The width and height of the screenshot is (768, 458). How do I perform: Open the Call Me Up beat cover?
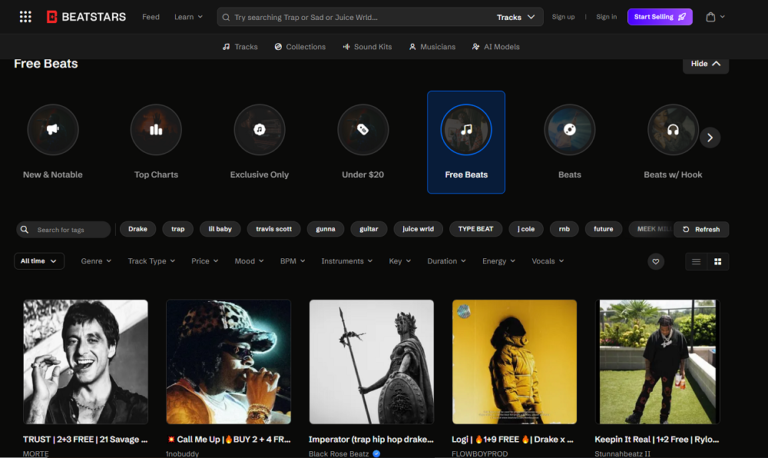(x=229, y=362)
